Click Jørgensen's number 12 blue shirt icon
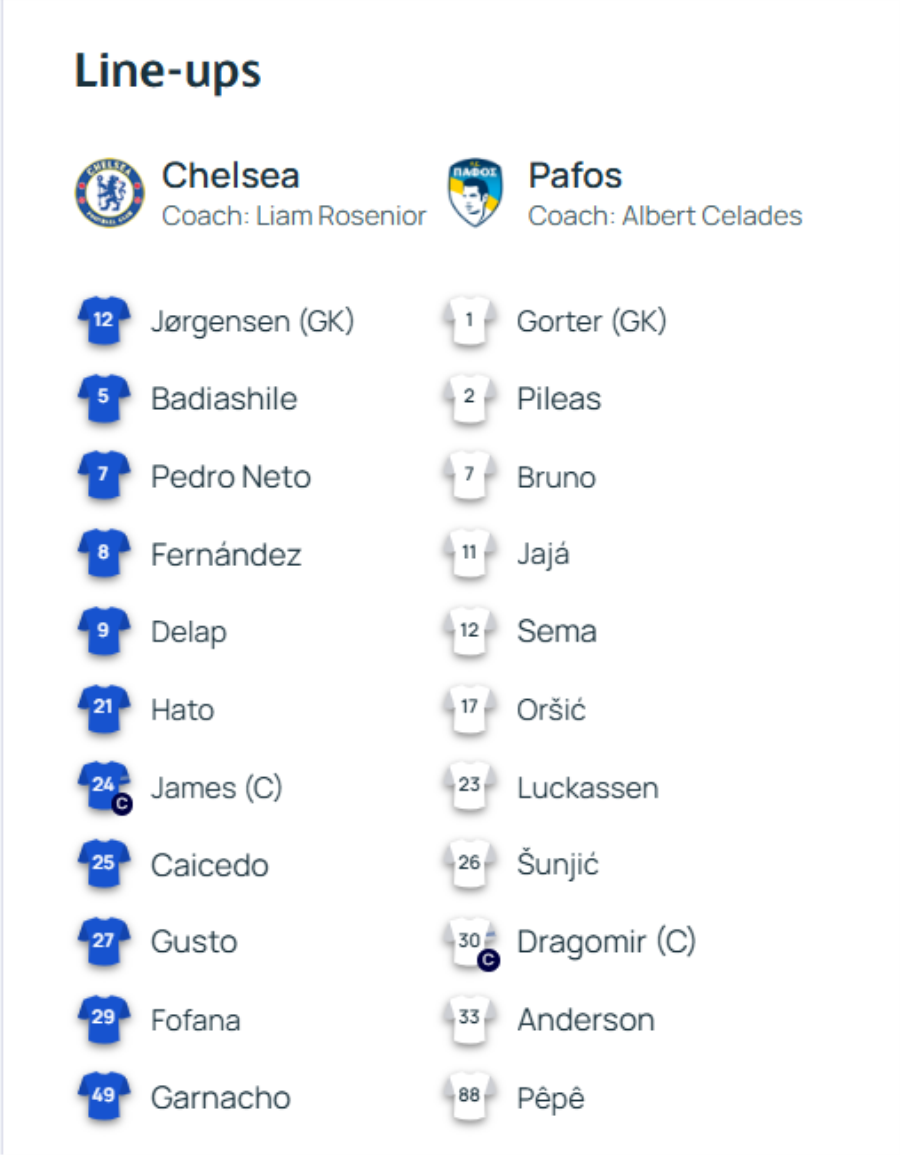 104,321
